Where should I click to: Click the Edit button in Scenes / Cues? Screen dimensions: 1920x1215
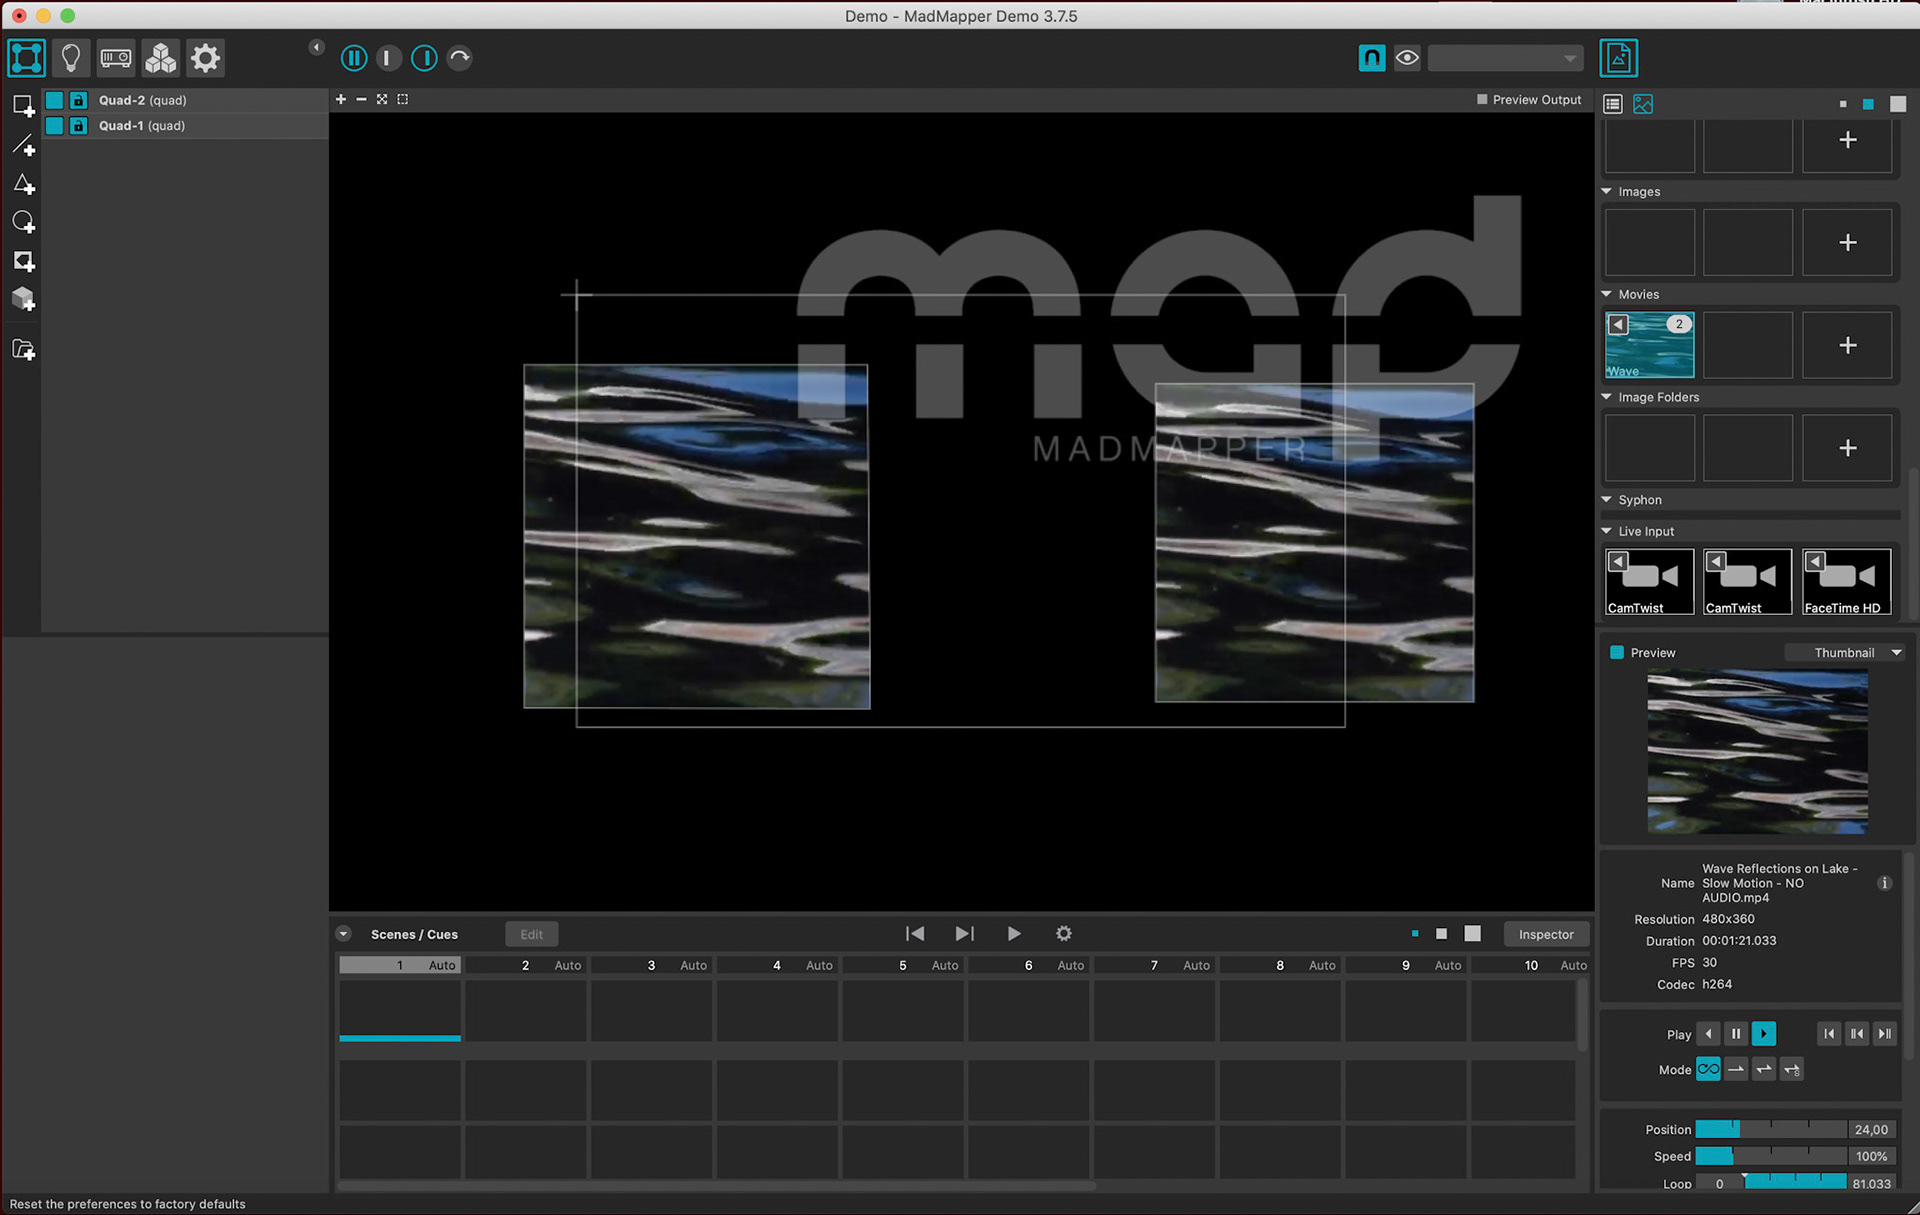[531, 934]
